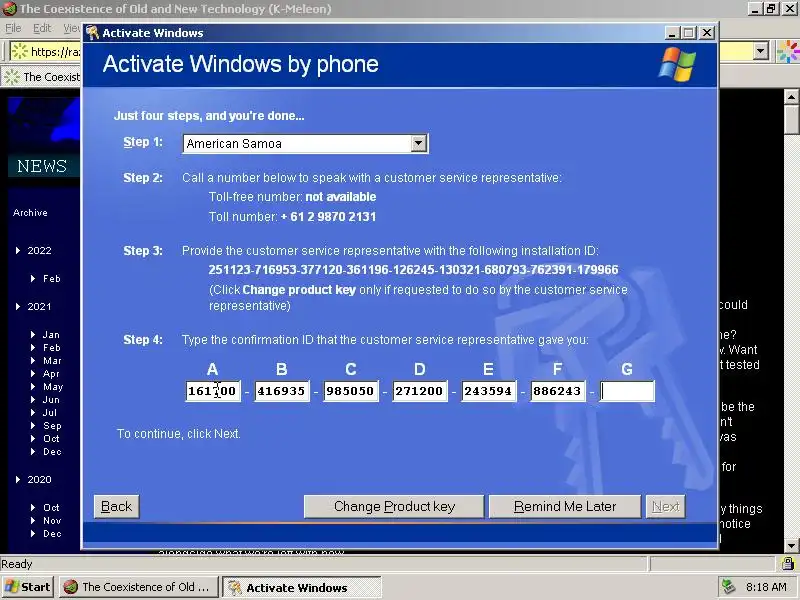The height and width of the screenshot is (600, 800).
Task: Switch to The Coexistence of Old taskbar item
Action: pos(138,587)
